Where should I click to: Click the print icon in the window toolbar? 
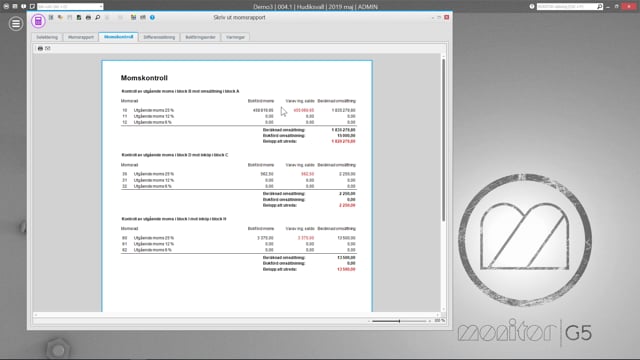[88, 18]
